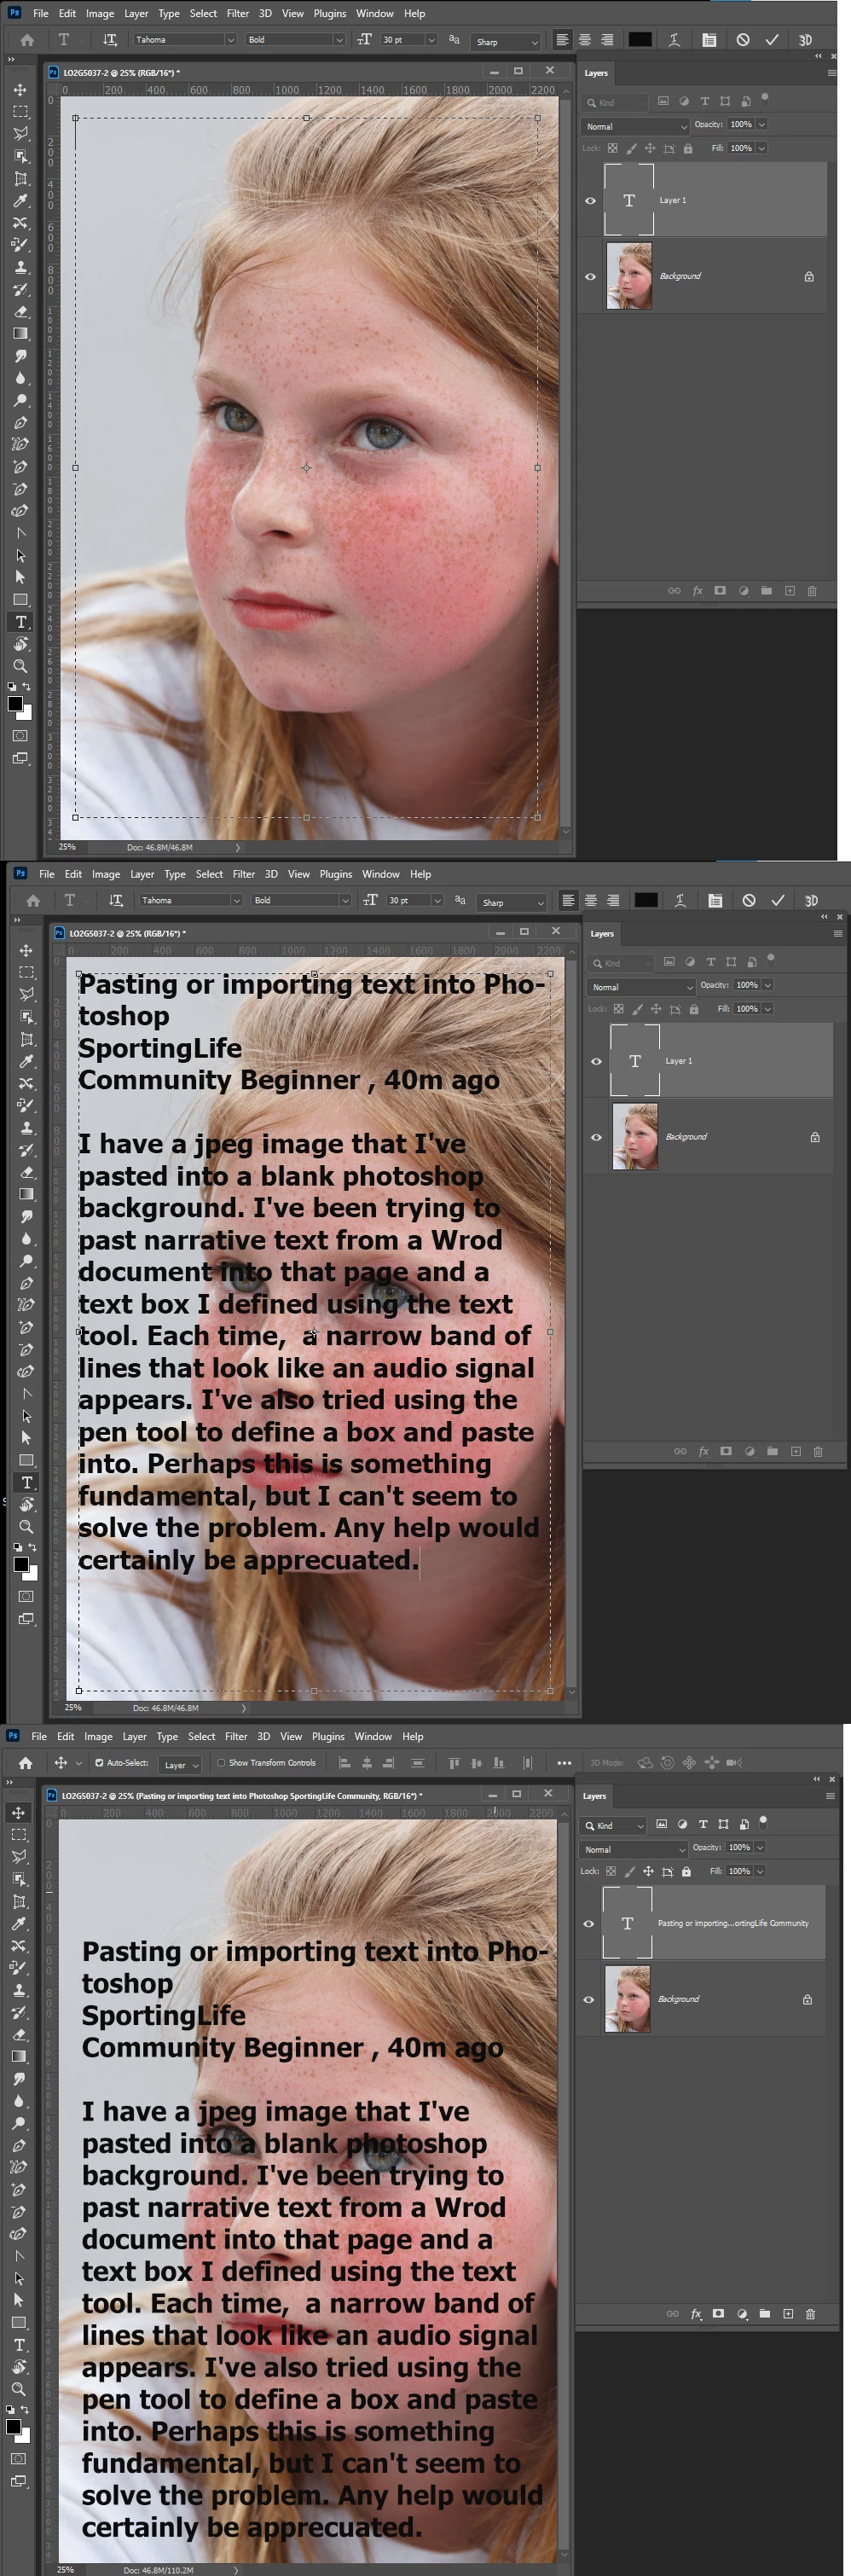Create new layer icon in the bottom Layers panel
Viewport: 851px width, 2576px height.
788,2313
